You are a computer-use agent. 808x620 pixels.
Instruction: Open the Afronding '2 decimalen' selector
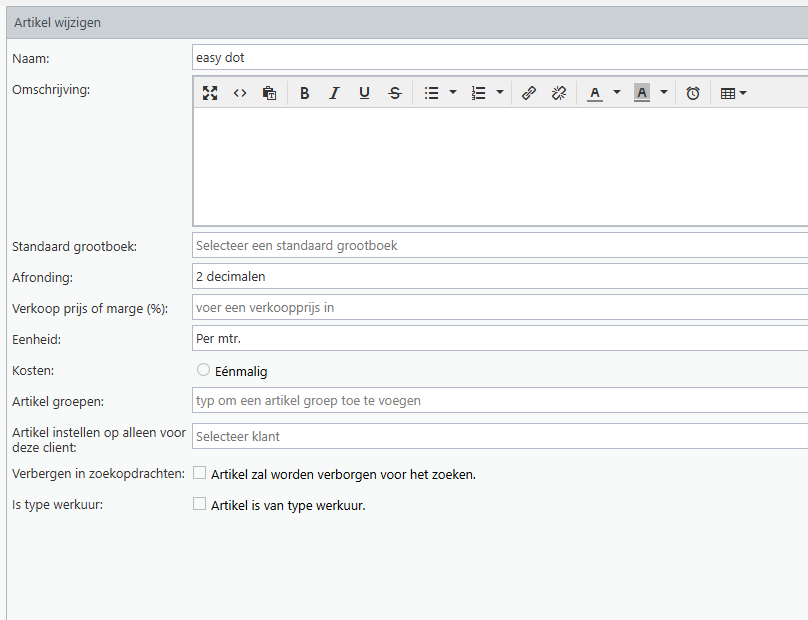pyautogui.click(x=500, y=276)
